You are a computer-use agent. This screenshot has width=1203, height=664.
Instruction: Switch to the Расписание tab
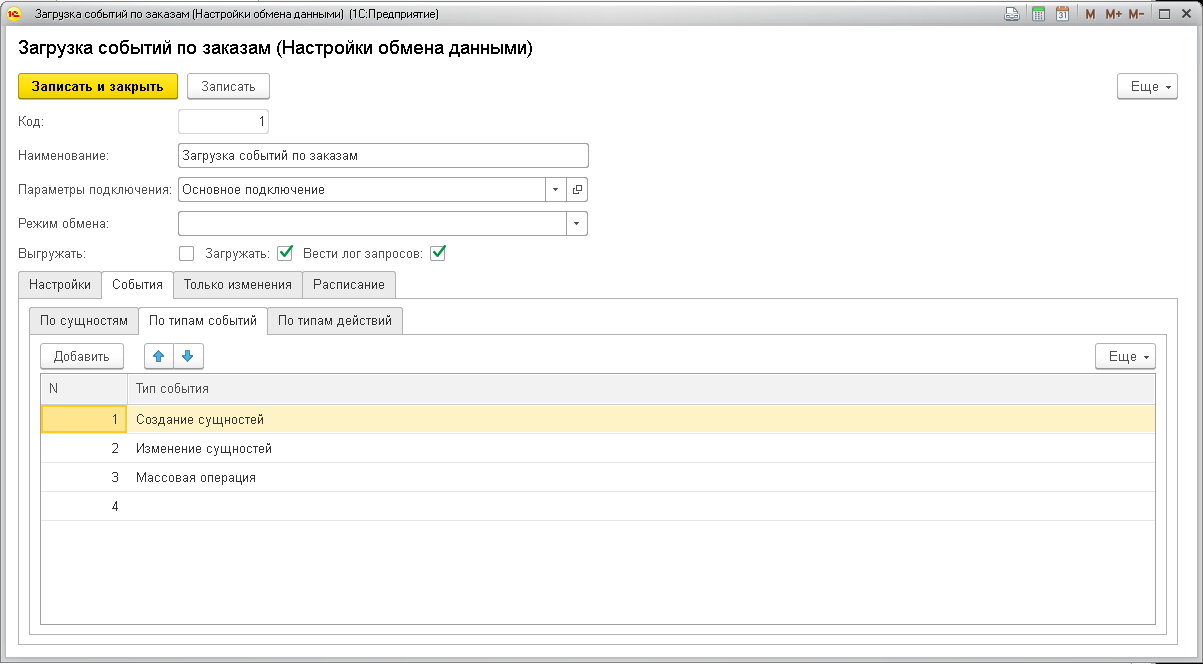tap(348, 285)
